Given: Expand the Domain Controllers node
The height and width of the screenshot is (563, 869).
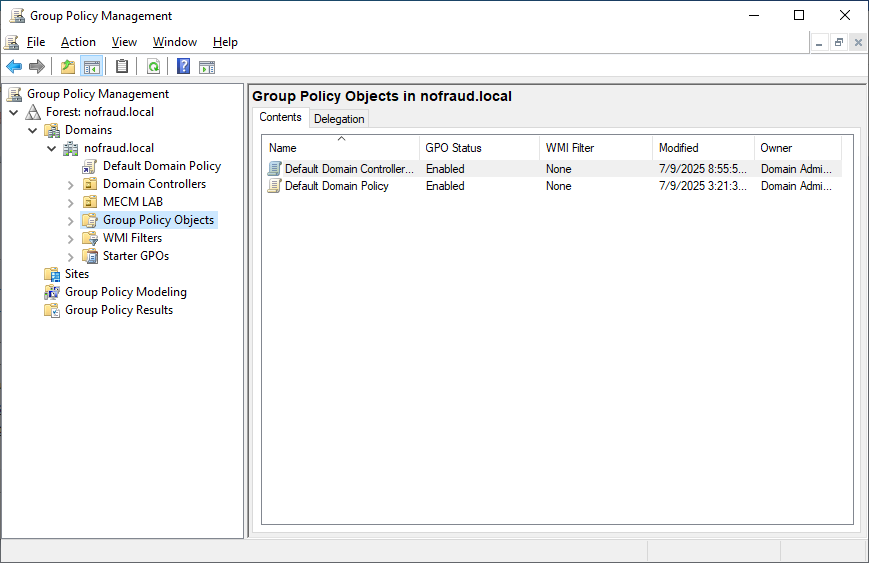Looking at the screenshot, I should (70, 185).
